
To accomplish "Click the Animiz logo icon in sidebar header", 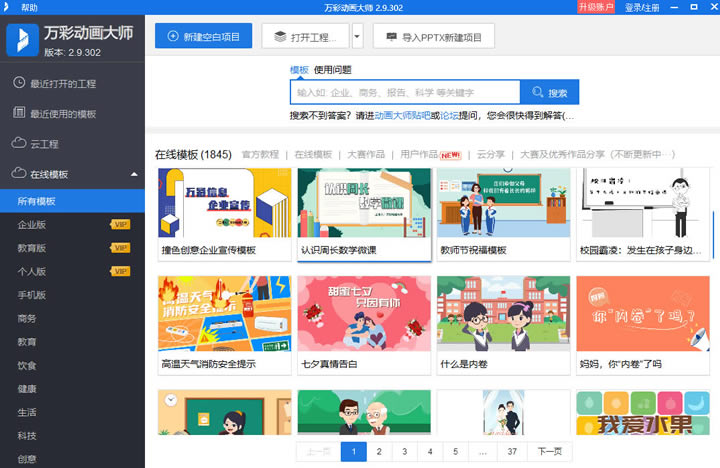I will click(x=22, y=40).
